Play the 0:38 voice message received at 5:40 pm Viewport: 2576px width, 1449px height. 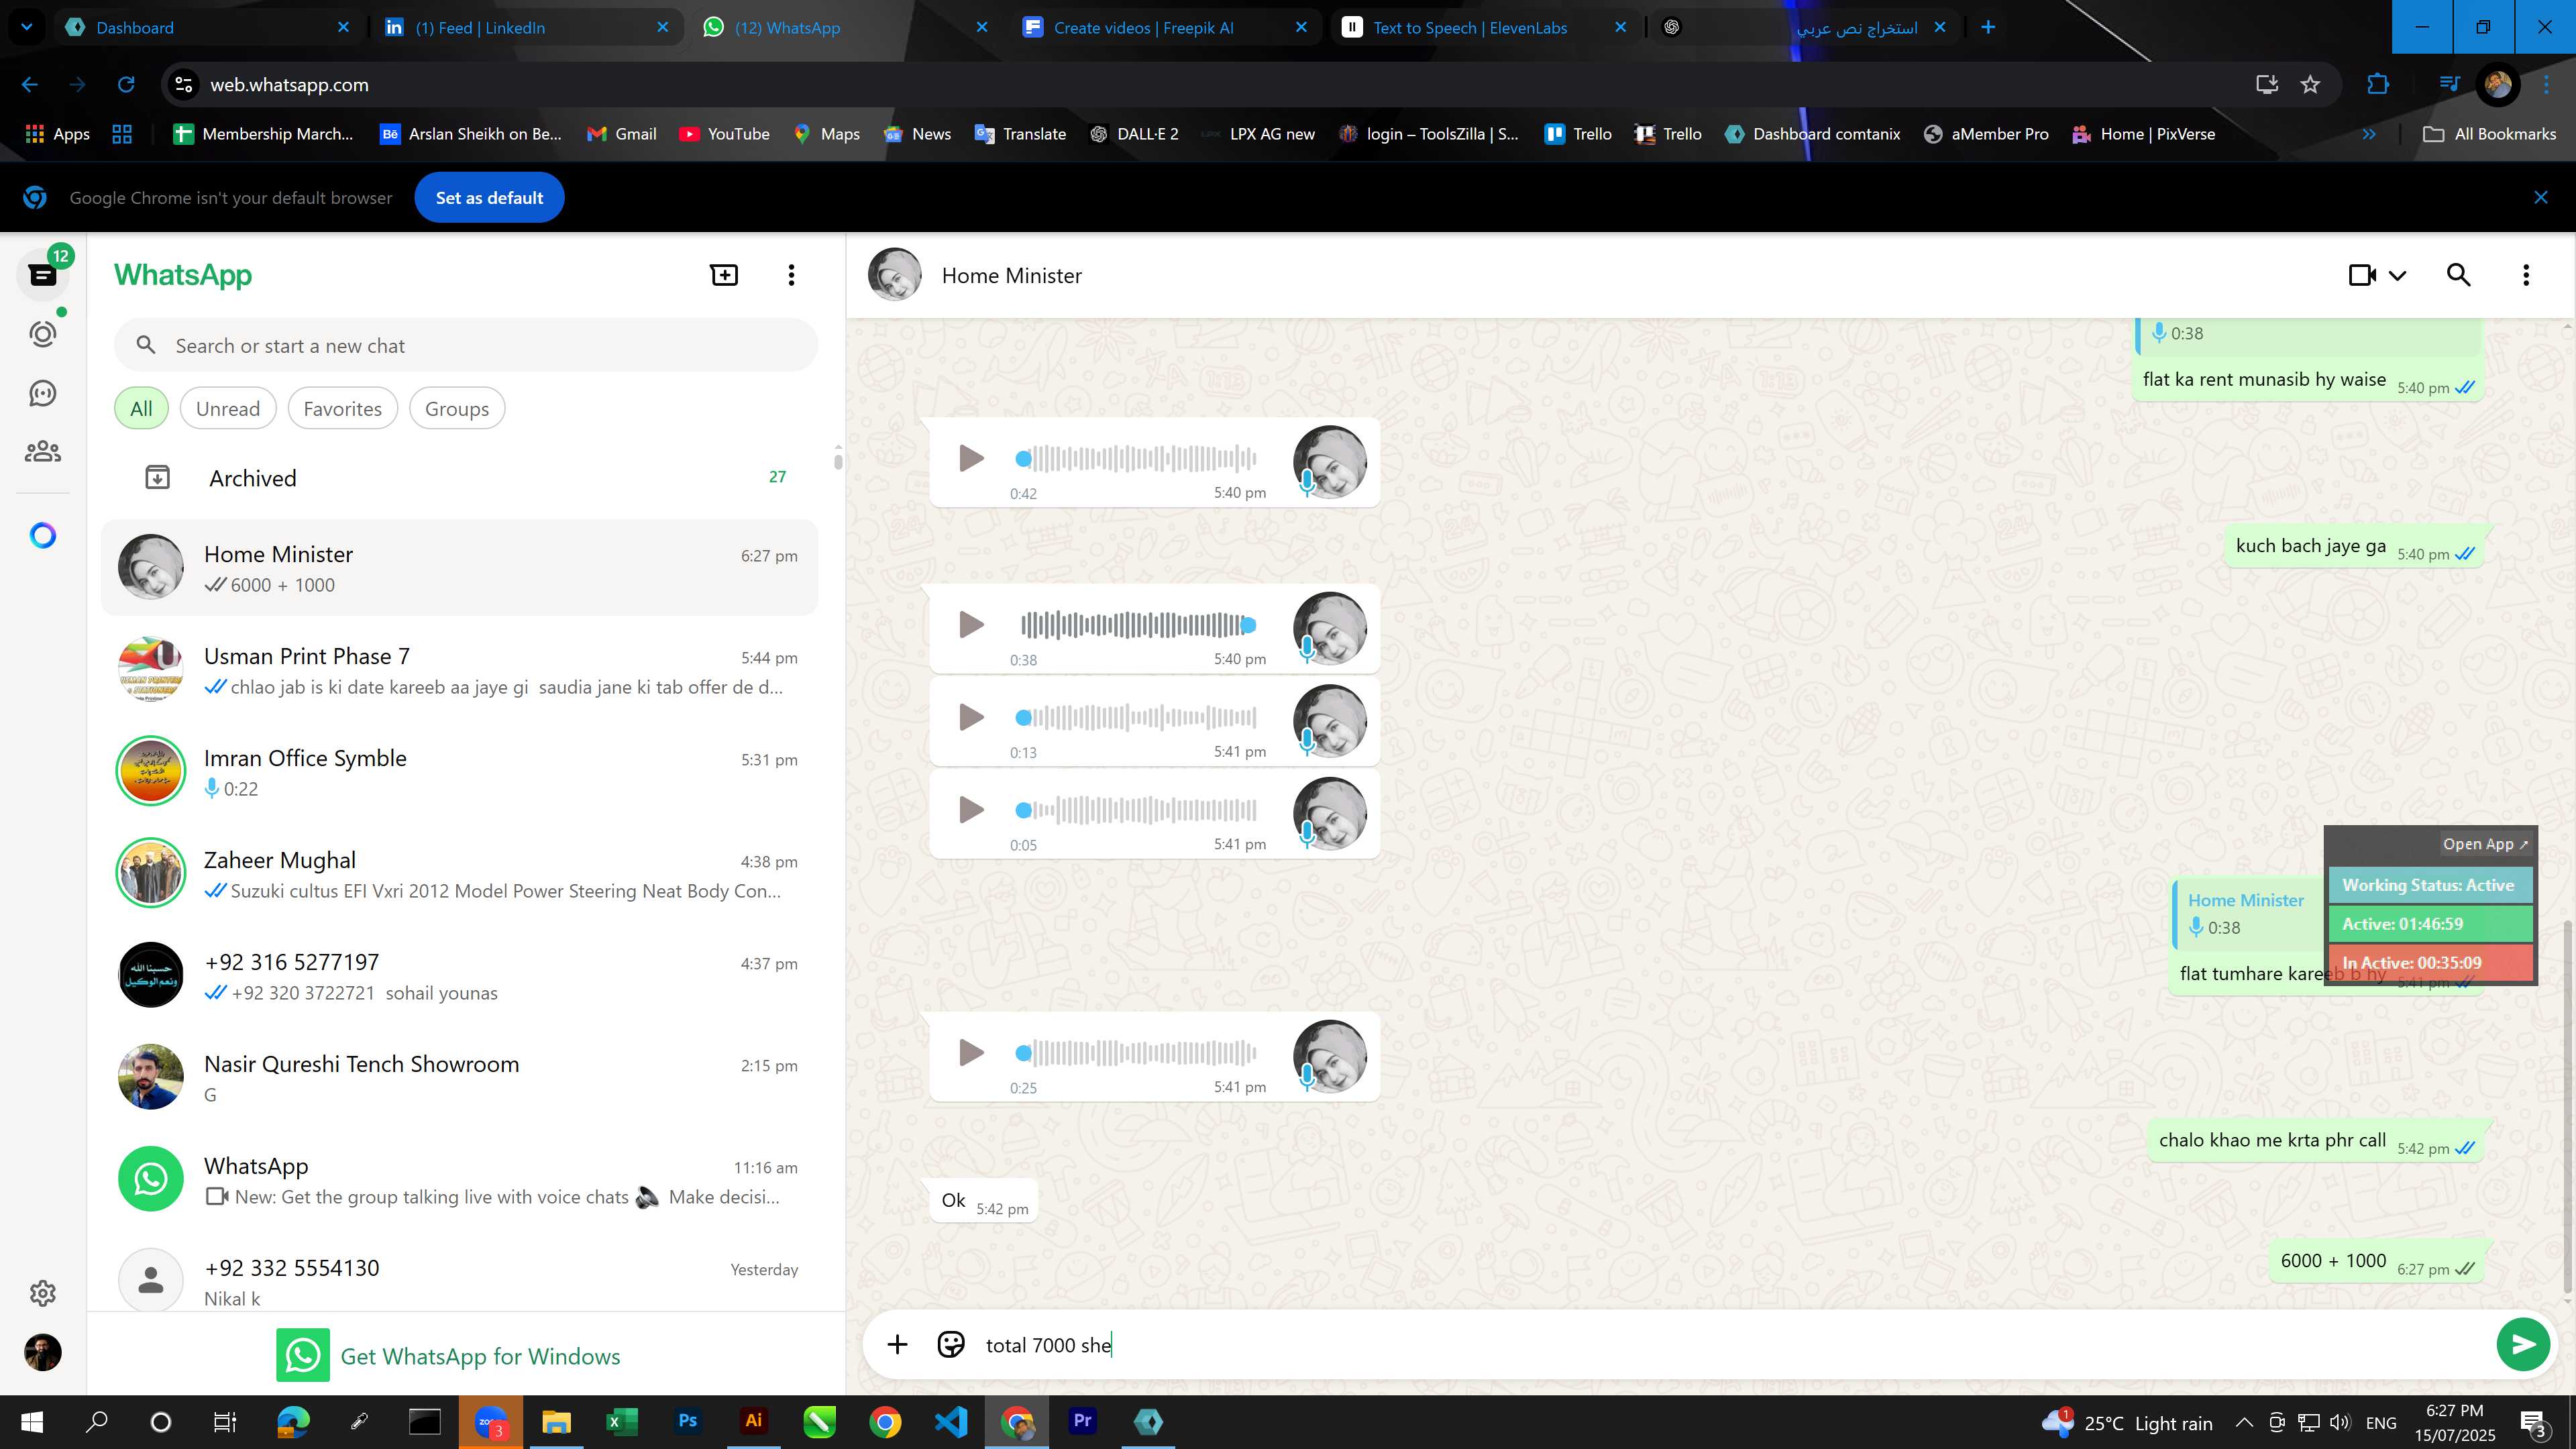point(971,625)
